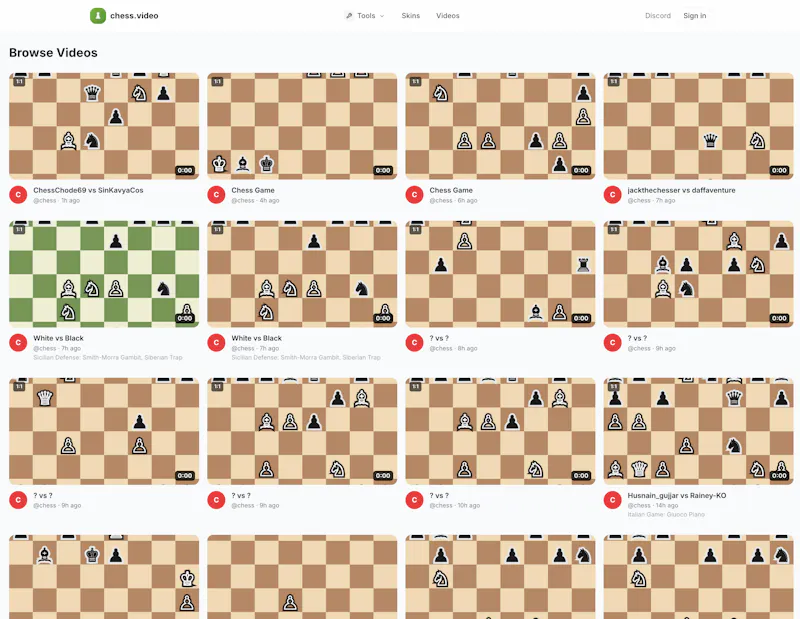This screenshot has width=800, height=619.
Task: Open the jackthechesser vs daffaventure video thumbnail
Action: pos(698,126)
